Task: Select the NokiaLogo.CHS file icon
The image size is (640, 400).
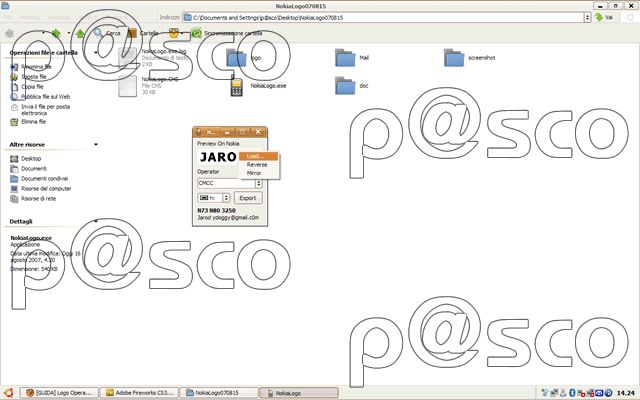Action: pos(127,86)
